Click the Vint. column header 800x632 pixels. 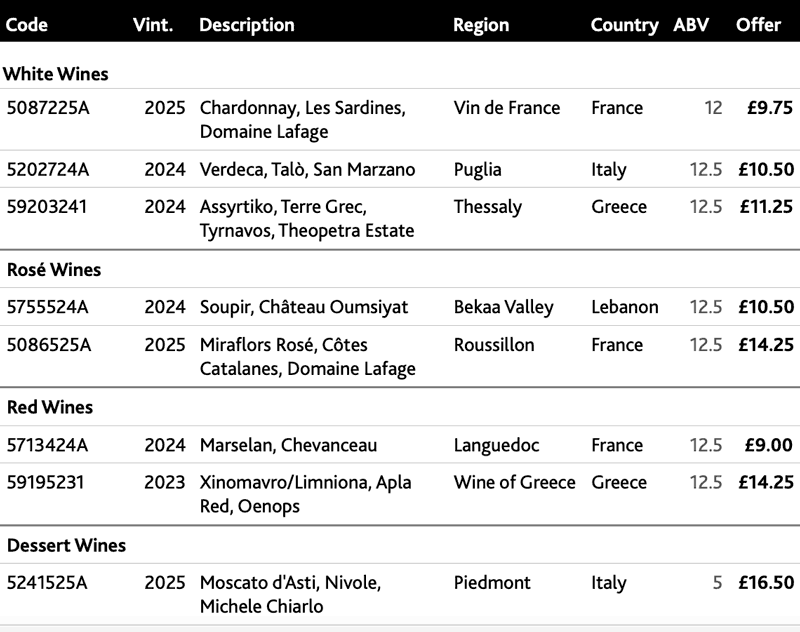tap(153, 24)
